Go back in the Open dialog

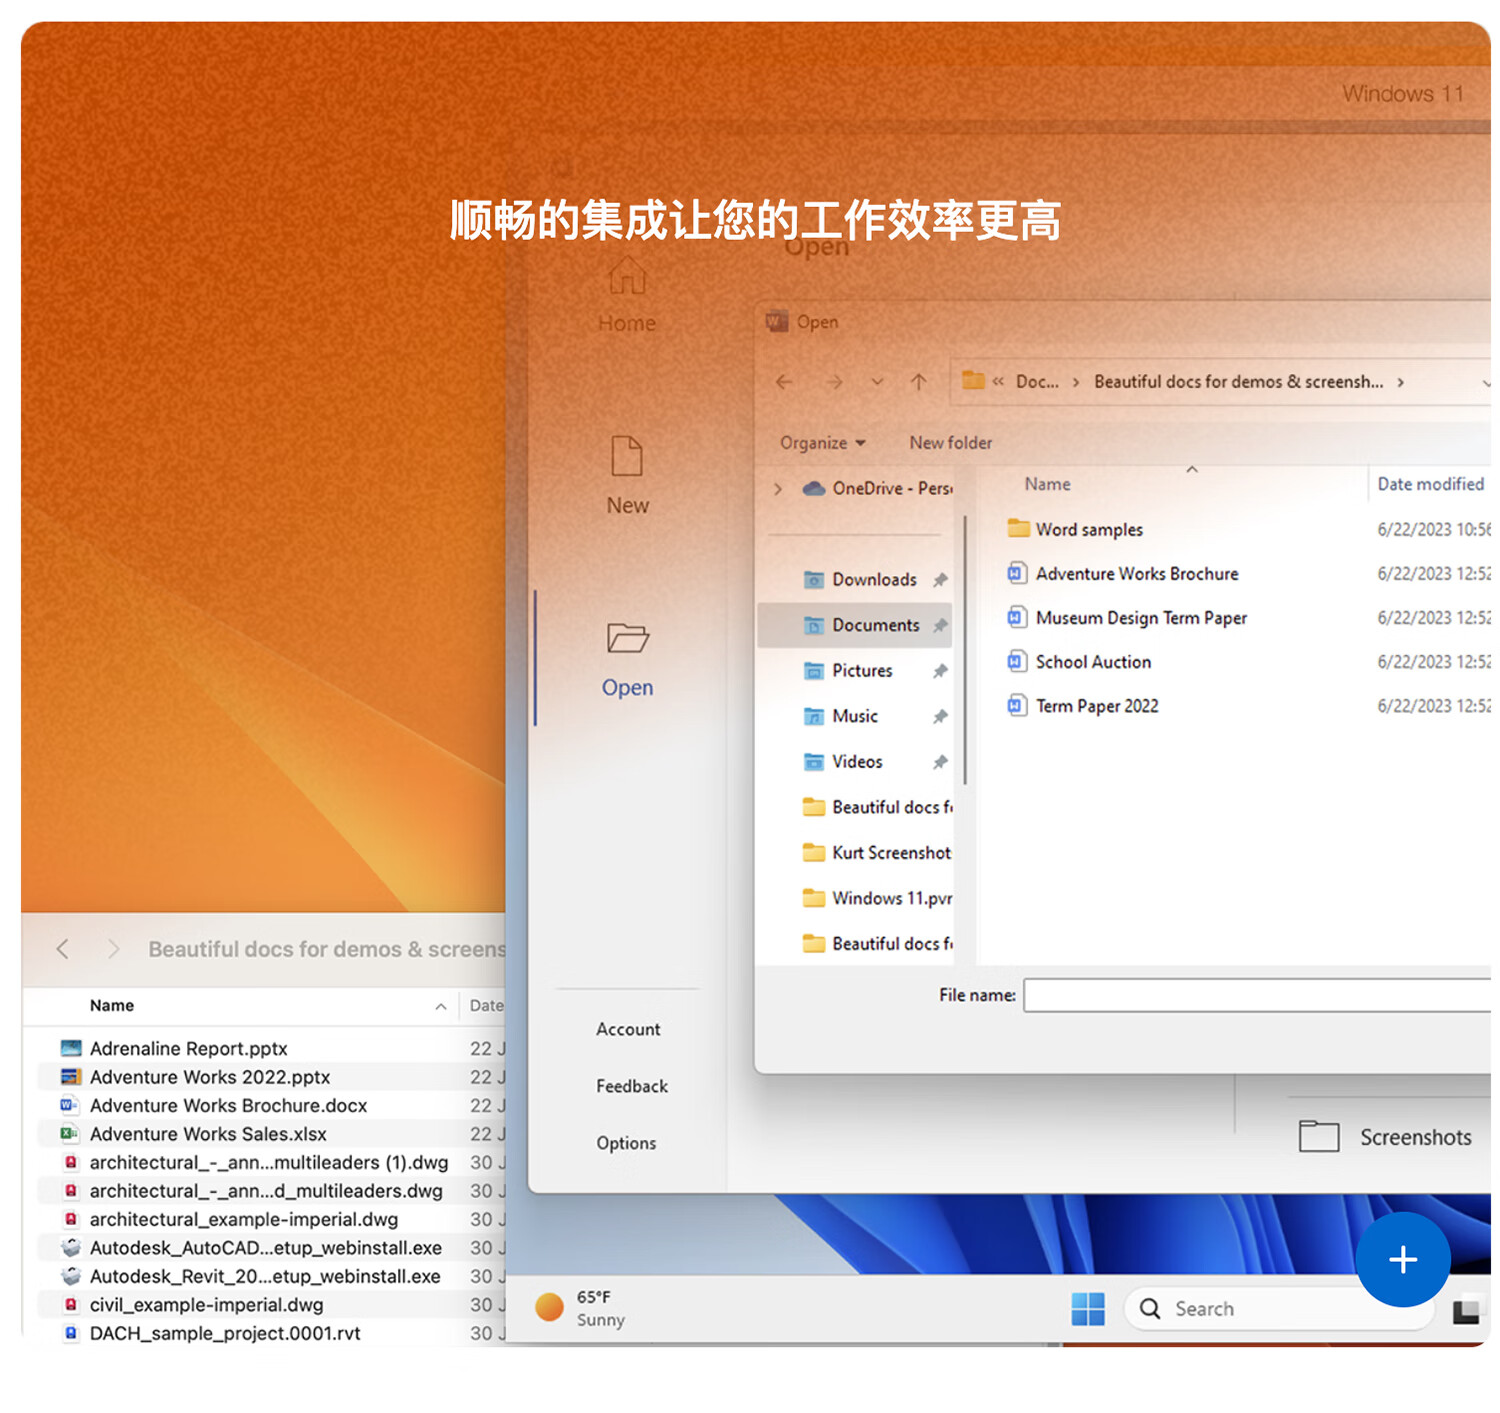[x=785, y=382]
